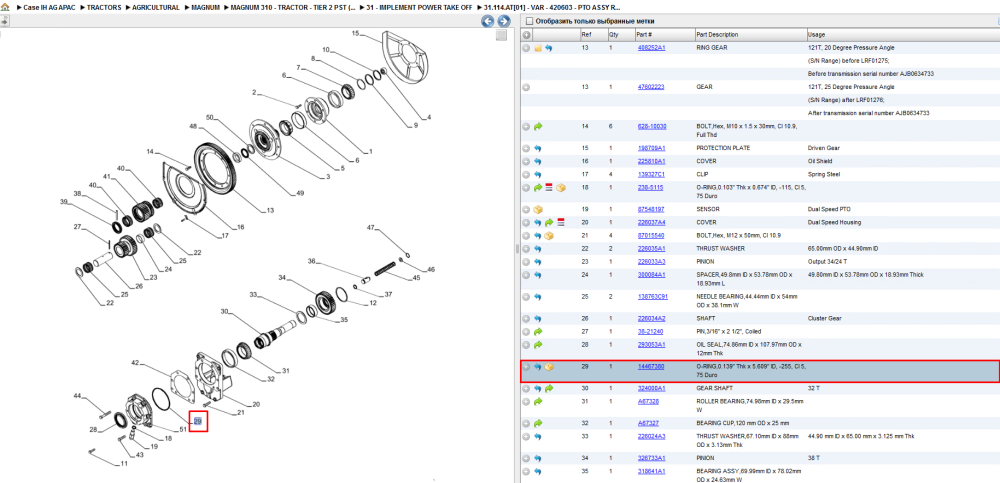Open 31 - IMPLEMENT POWER TAKE OFF breadcrumb
This screenshot has height=483, width=1000.
pos(419,7)
